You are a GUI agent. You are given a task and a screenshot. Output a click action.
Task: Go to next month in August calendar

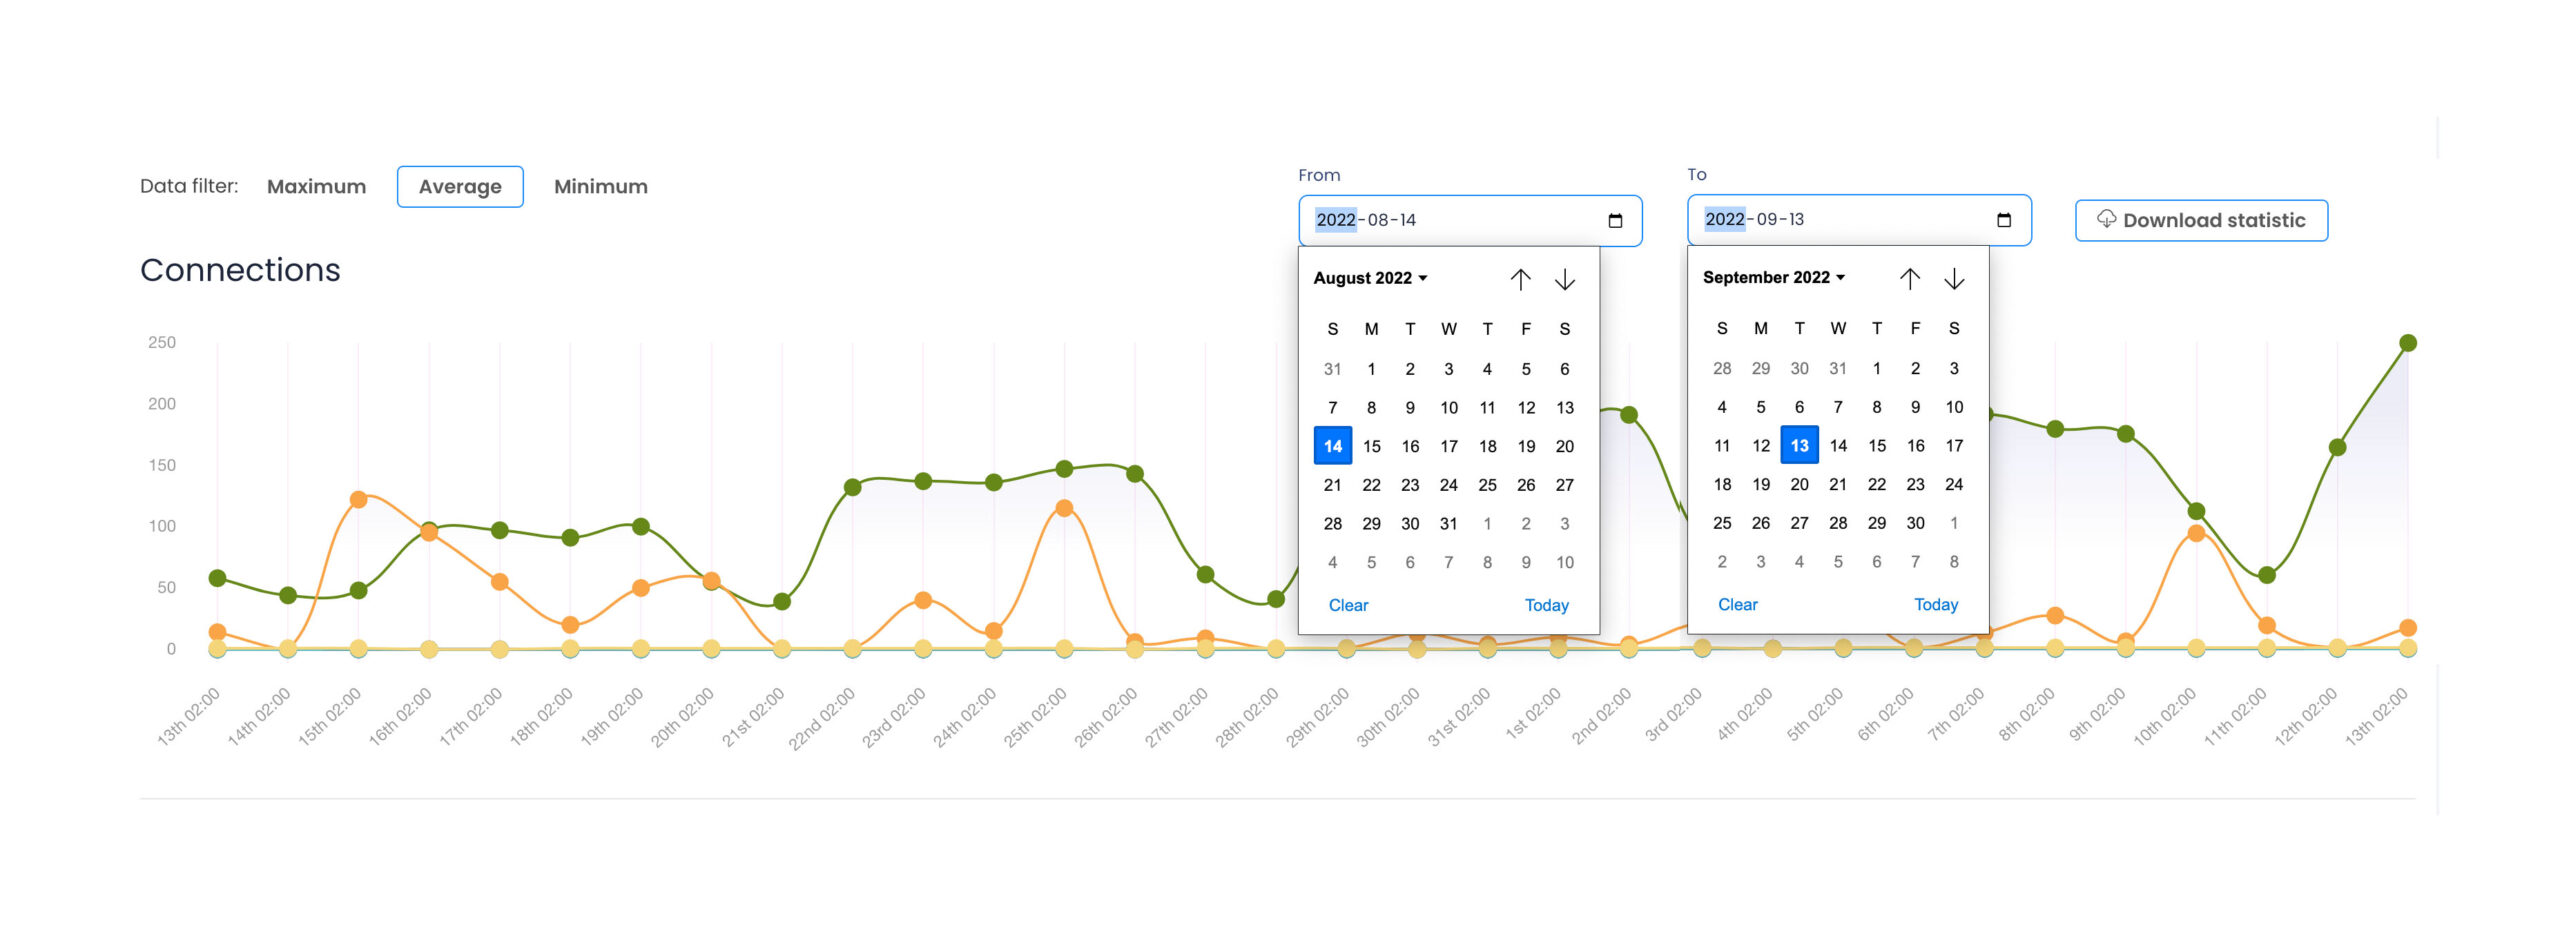coord(1565,280)
